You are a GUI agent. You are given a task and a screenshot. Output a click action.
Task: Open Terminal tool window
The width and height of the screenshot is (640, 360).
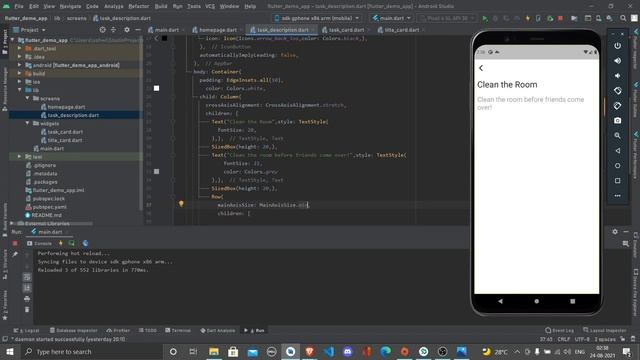point(178,330)
